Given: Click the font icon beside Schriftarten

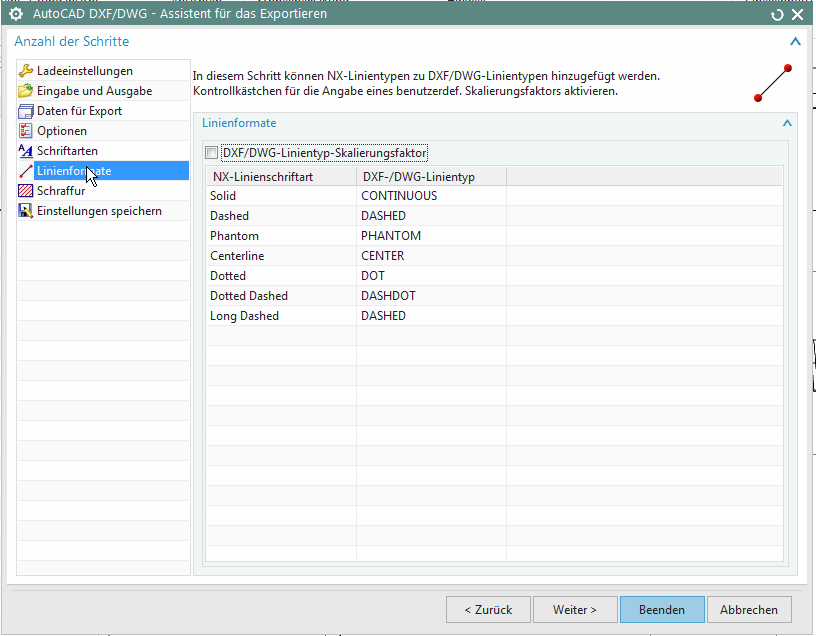Looking at the screenshot, I should coord(26,151).
